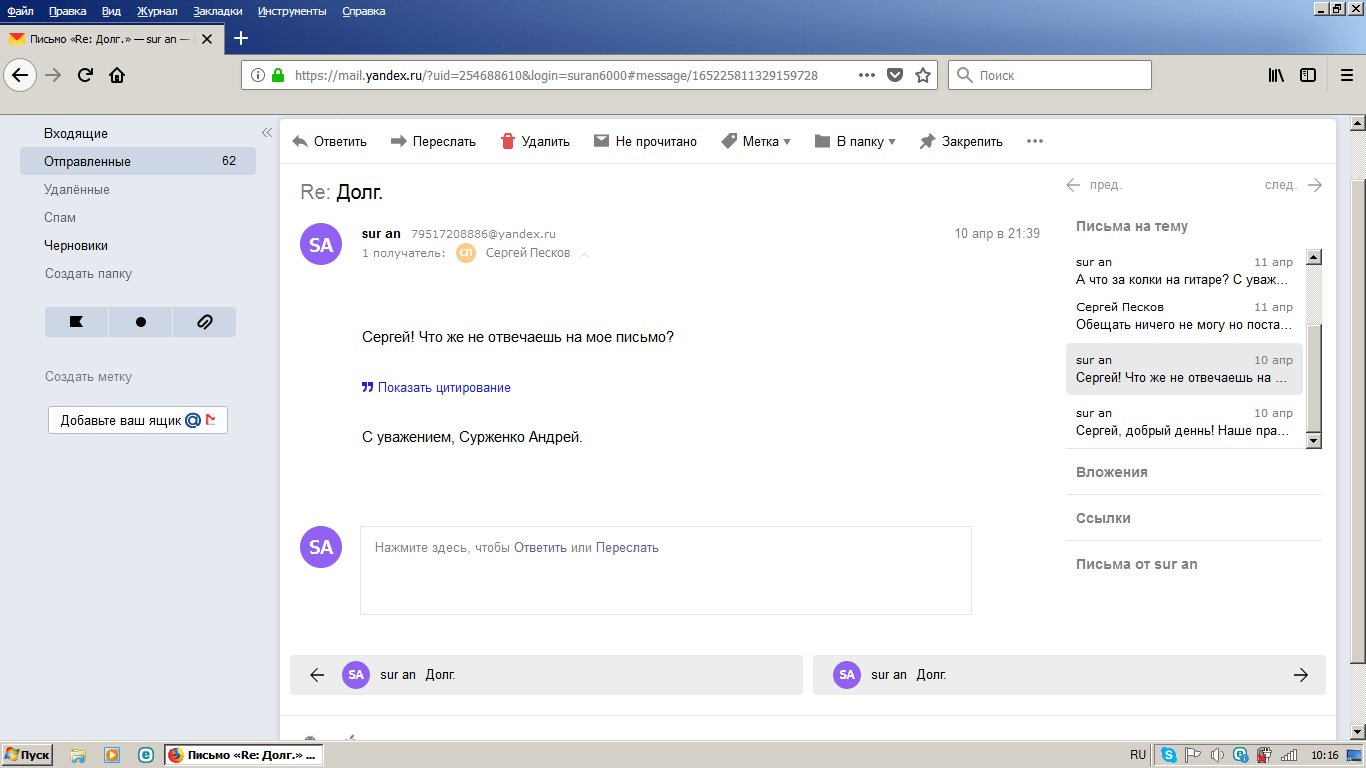Open the Метка label dropdown
This screenshot has height=768, width=1366.
(755, 142)
